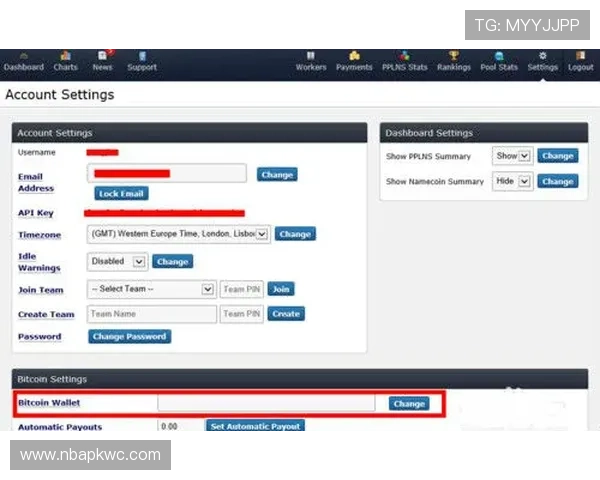Open Rankings trophy icon

pos(453,61)
